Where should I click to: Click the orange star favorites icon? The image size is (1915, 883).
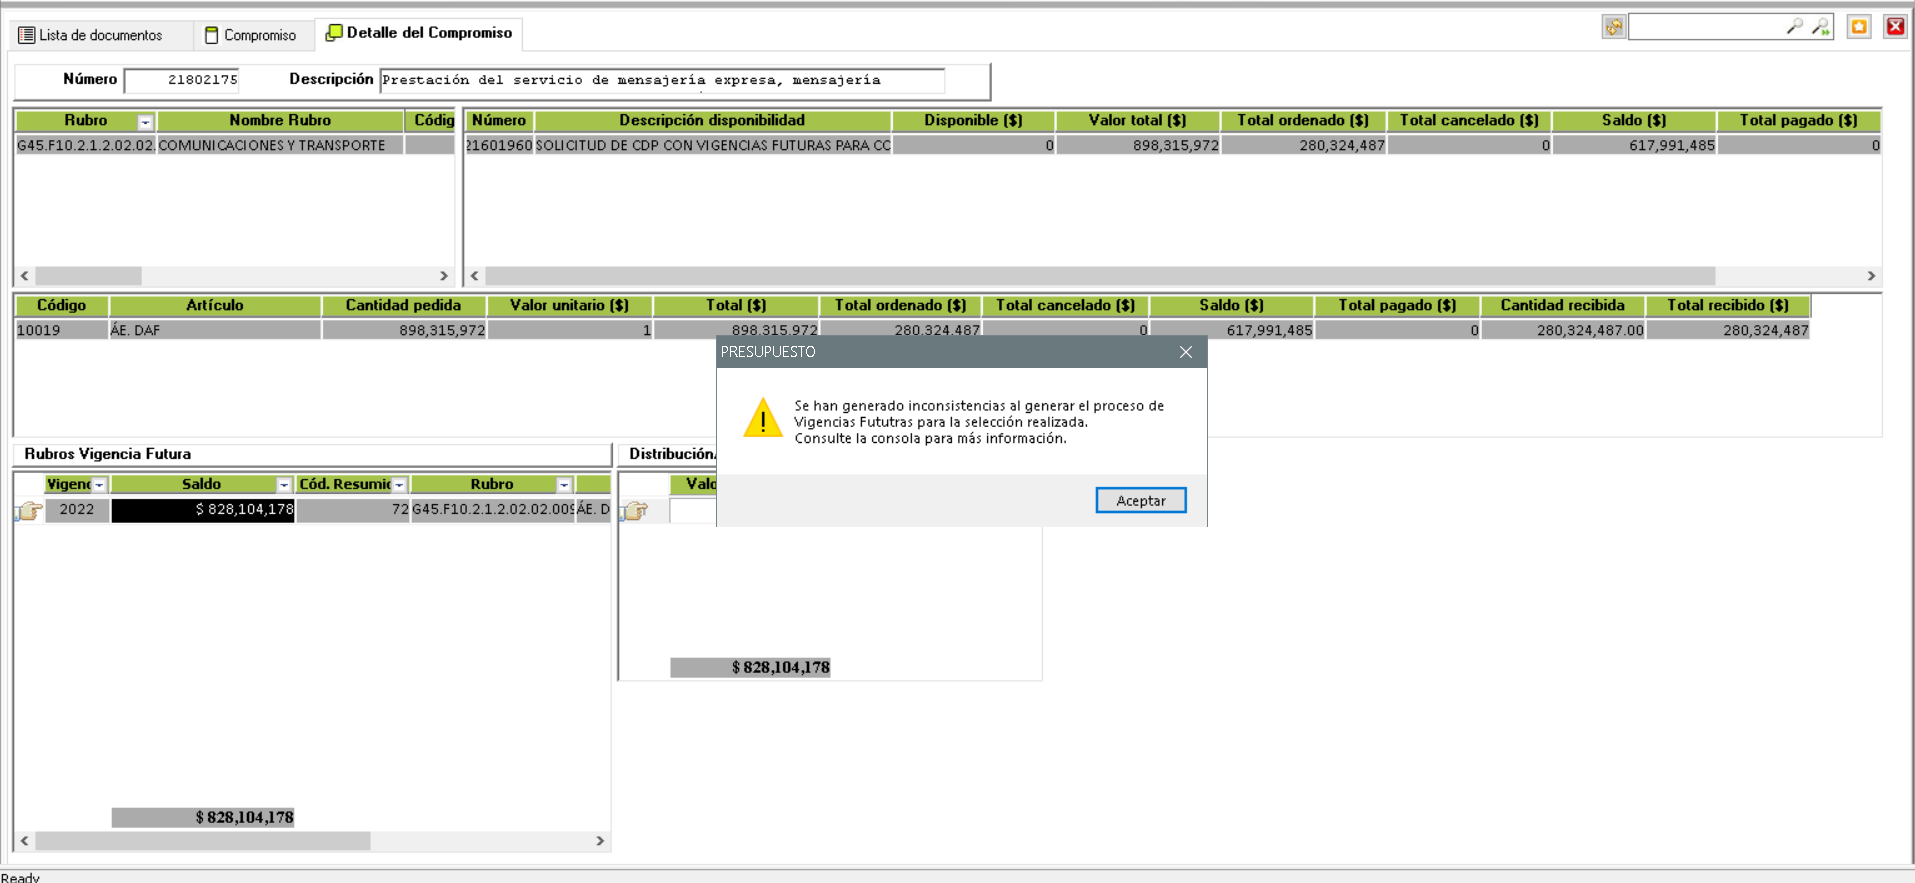coord(1859,27)
